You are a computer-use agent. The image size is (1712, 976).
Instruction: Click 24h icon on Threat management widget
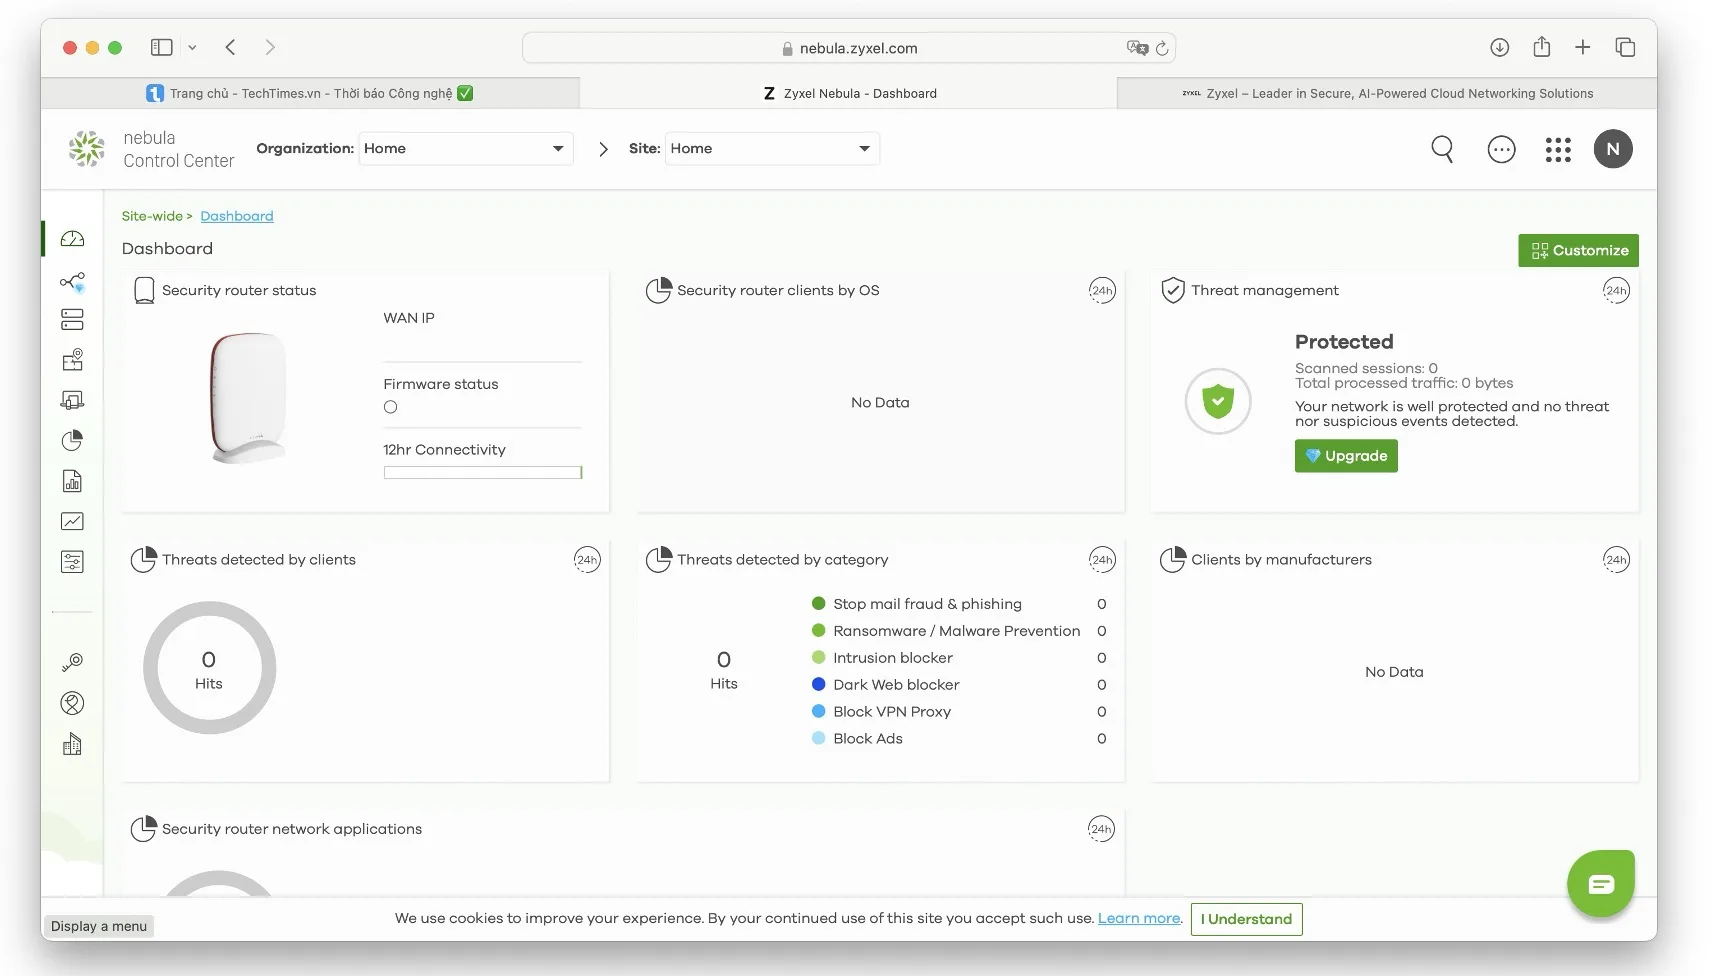coord(1616,291)
